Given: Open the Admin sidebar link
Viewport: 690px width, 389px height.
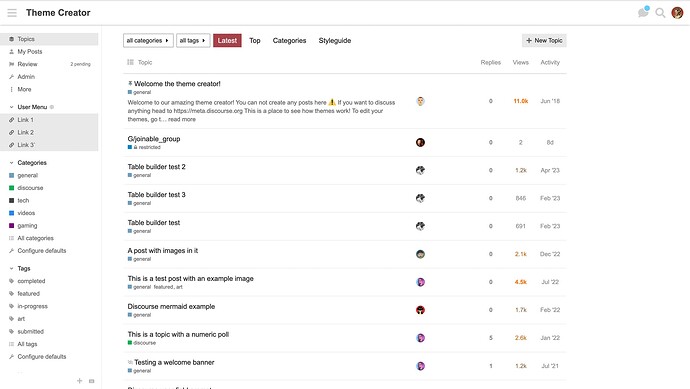Looking at the screenshot, I should point(49,77).
